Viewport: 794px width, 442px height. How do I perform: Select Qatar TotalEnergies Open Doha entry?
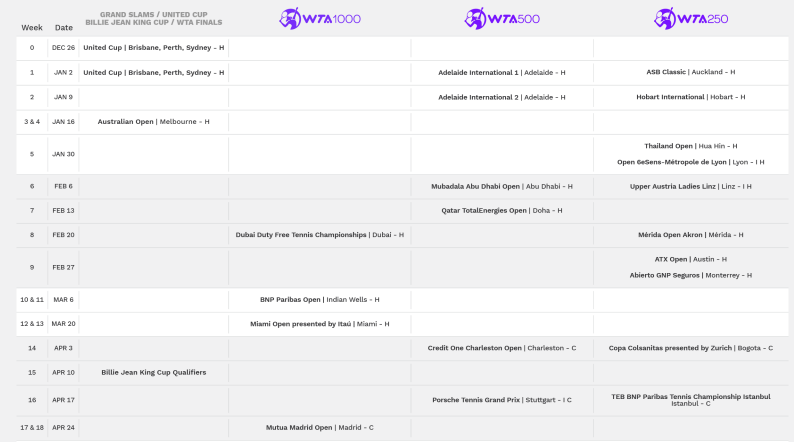pyautogui.click(x=502, y=211)
